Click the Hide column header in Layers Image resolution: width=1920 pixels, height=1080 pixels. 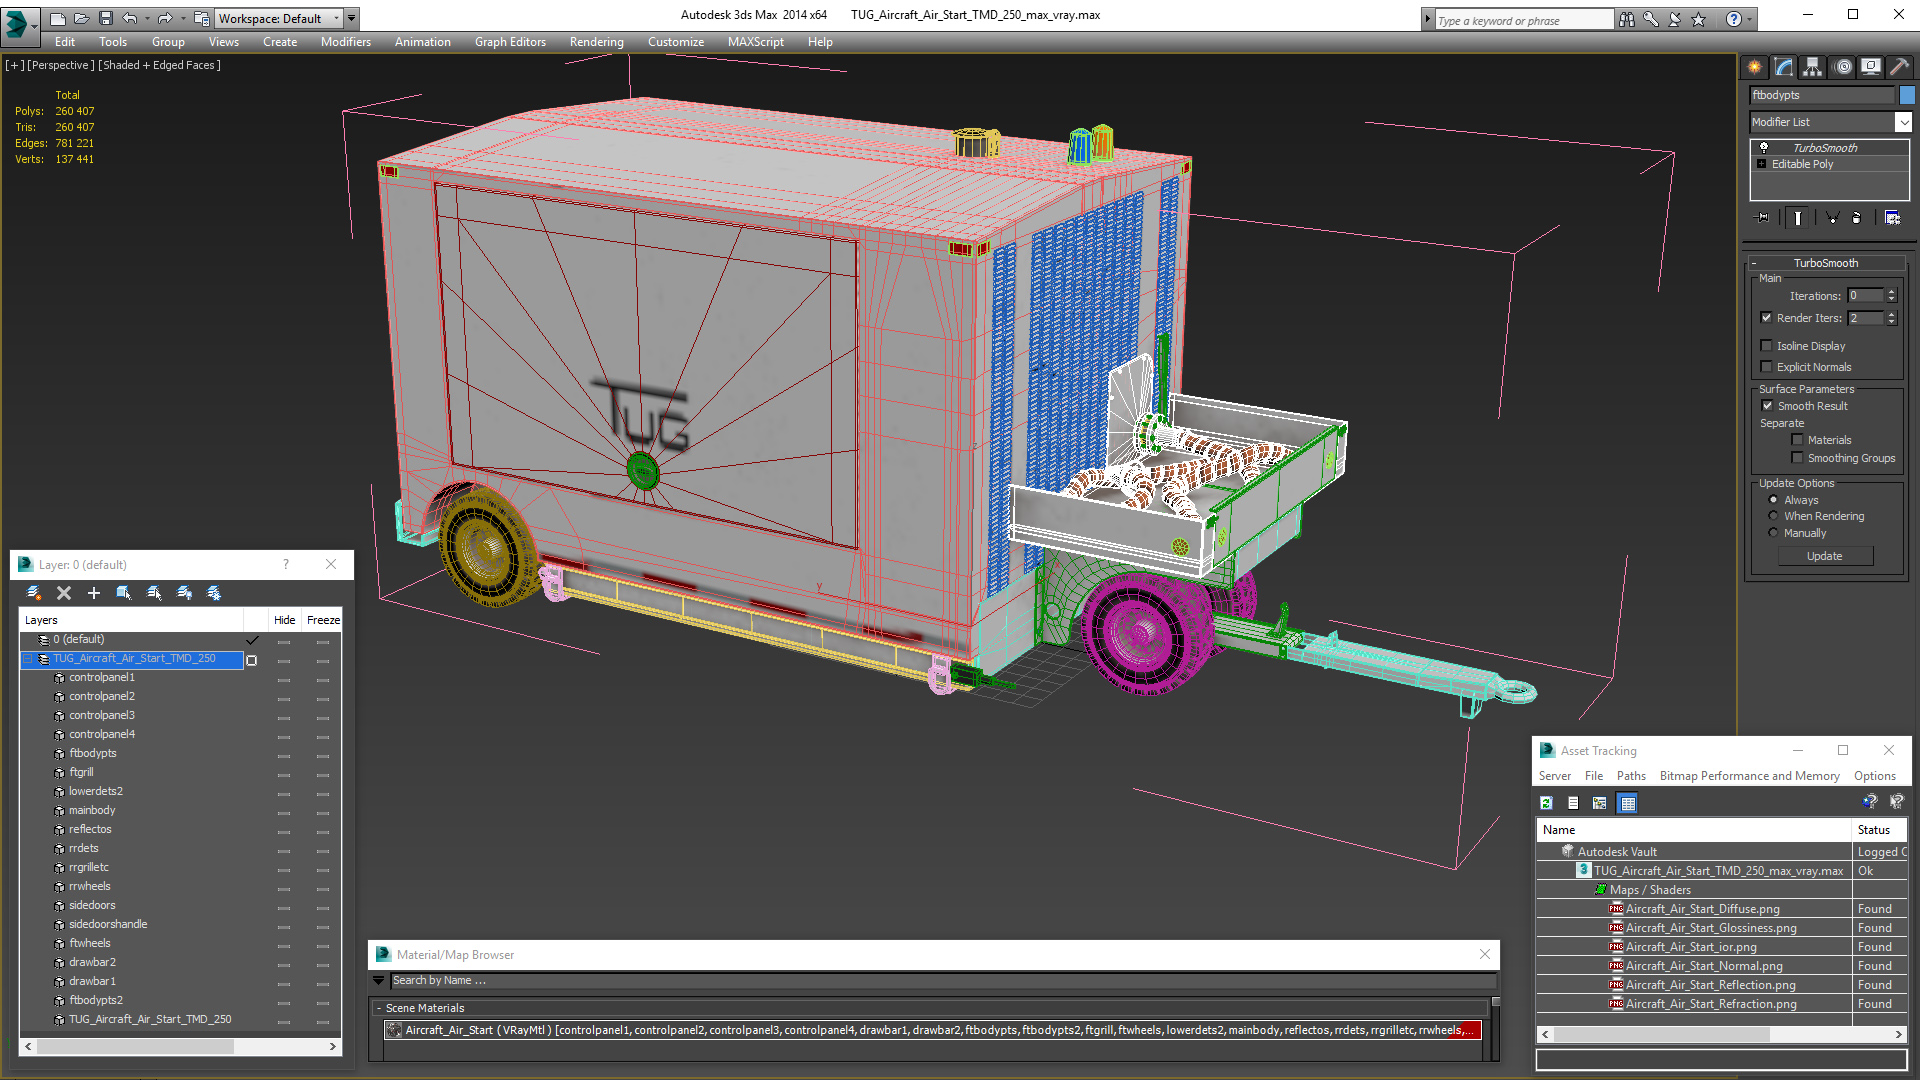point(284,620)
